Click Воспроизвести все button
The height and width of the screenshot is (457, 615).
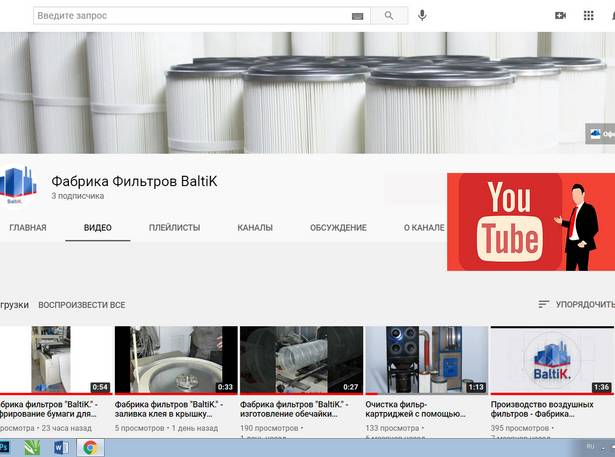pos(82,305)
